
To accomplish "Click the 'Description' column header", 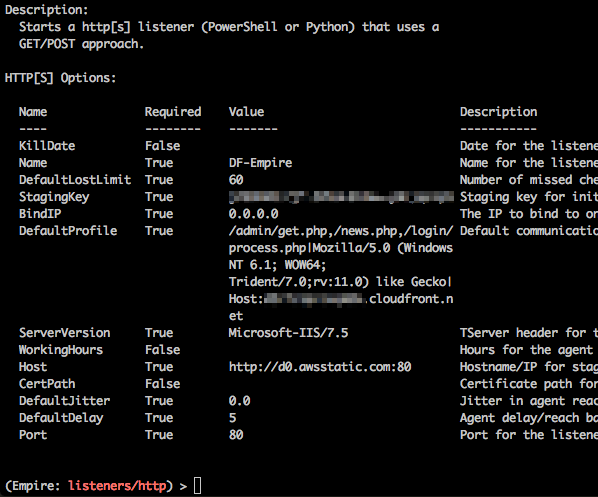I will 498,112.
